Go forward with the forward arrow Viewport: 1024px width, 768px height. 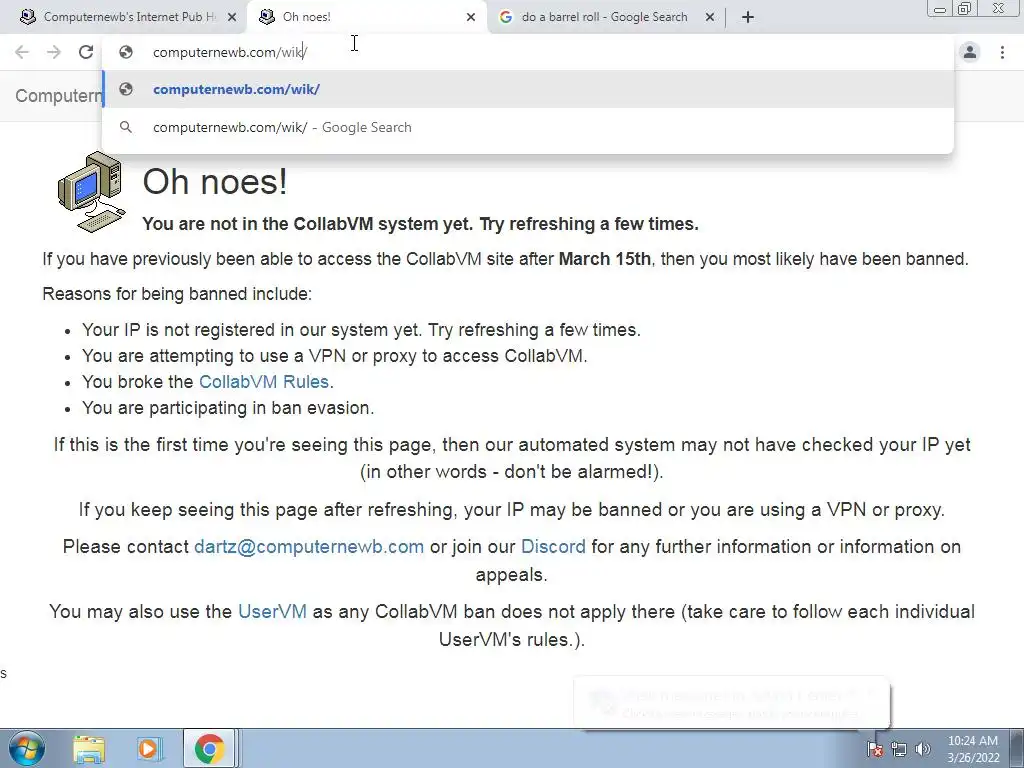click(x=54, y=52)
